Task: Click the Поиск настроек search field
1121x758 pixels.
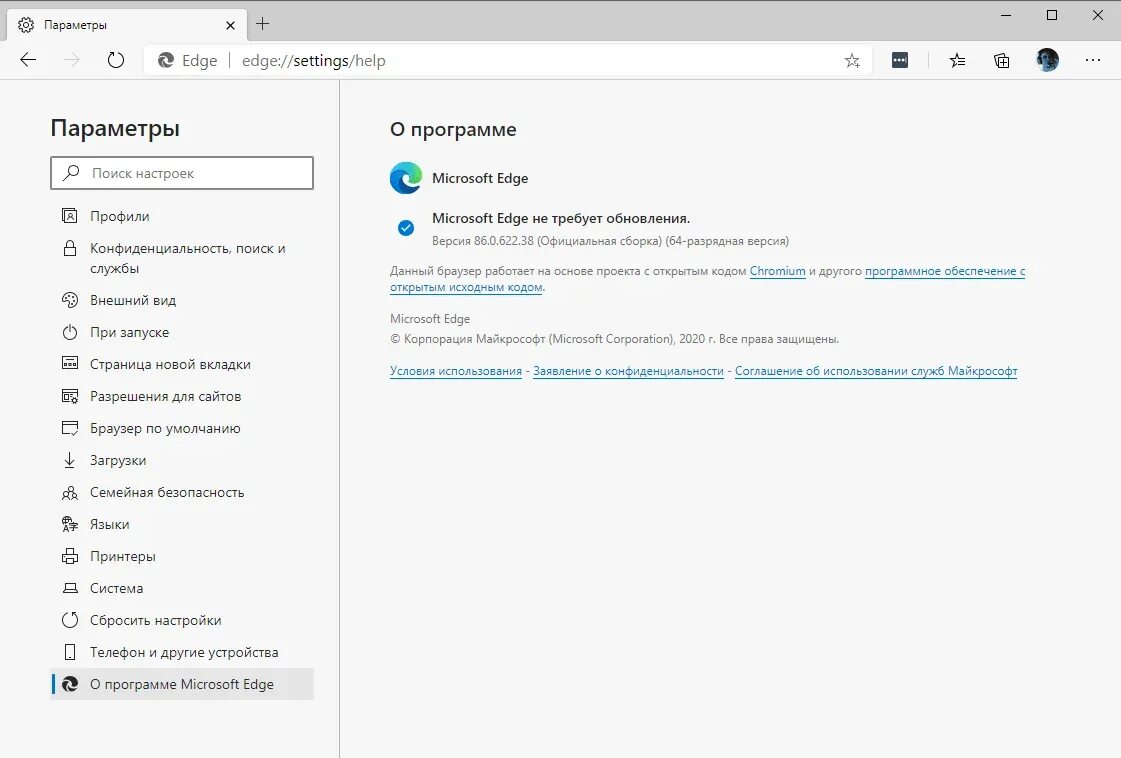Action: (x=182, y=173)
